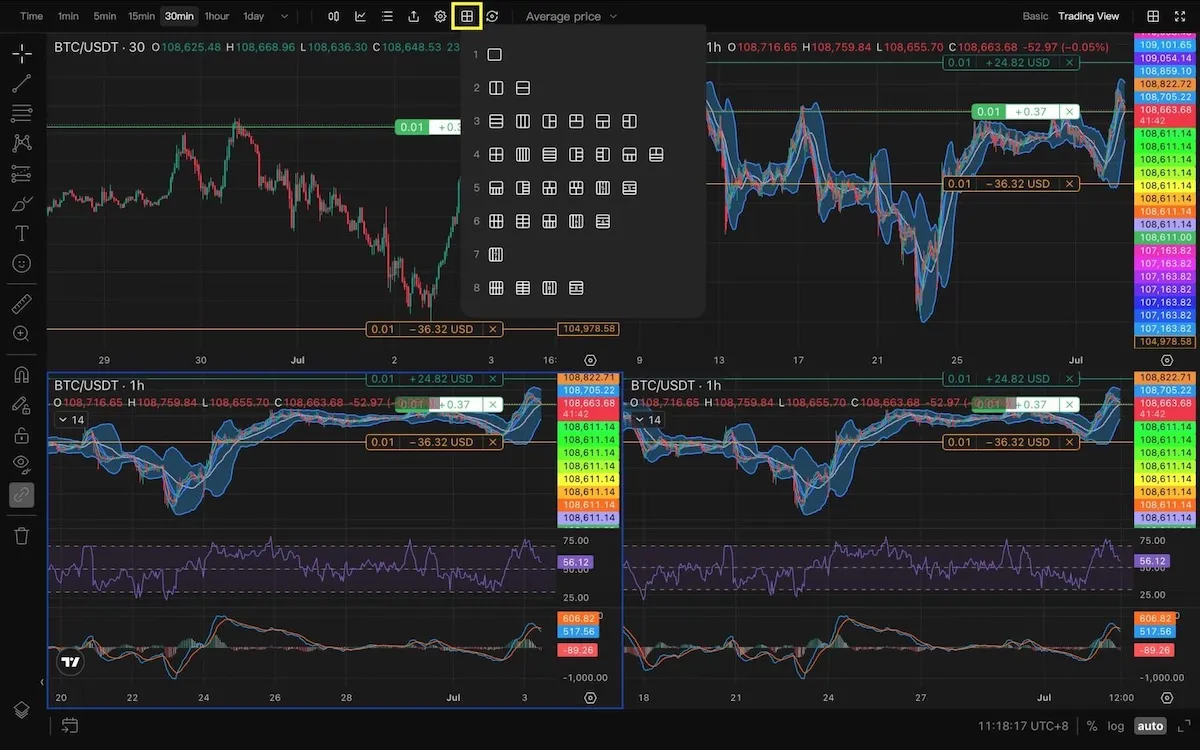This screenshot has width=1200, height=750.
Task: Select the trend line drawing tool
Action: [22, 83]
